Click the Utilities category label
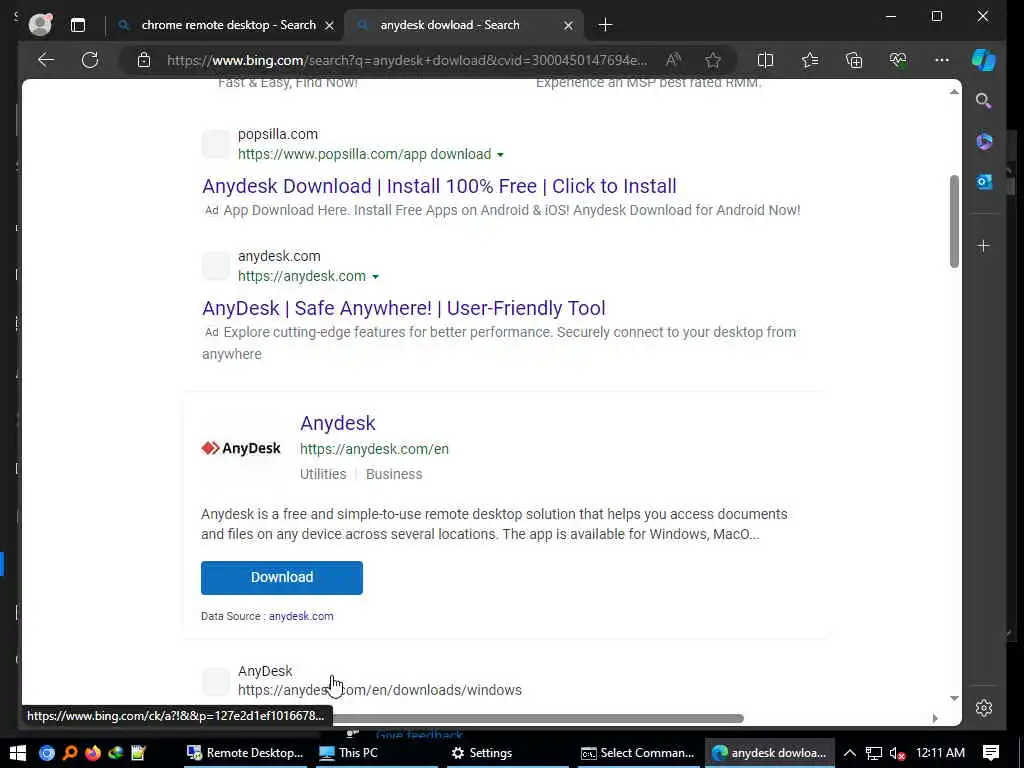Screen dimensions: 1024x768 (x=323, y=474)
